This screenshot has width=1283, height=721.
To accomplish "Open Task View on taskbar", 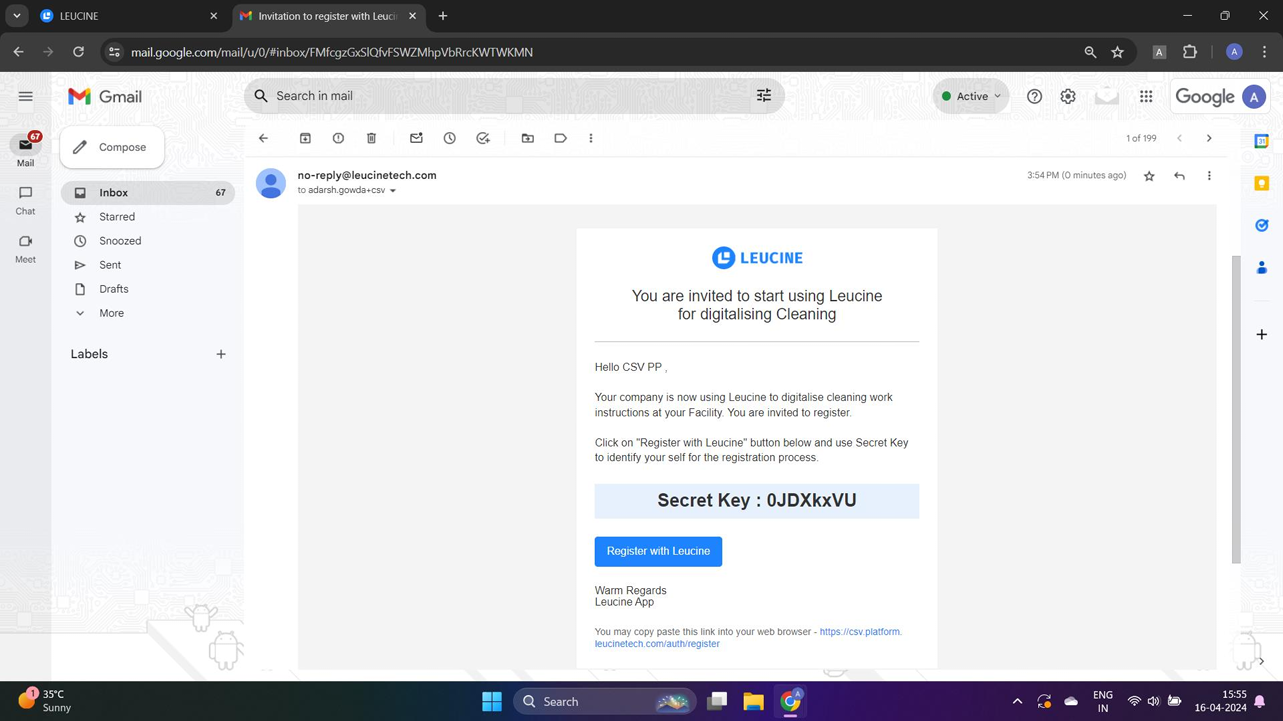I will click(x=717, y=701).
